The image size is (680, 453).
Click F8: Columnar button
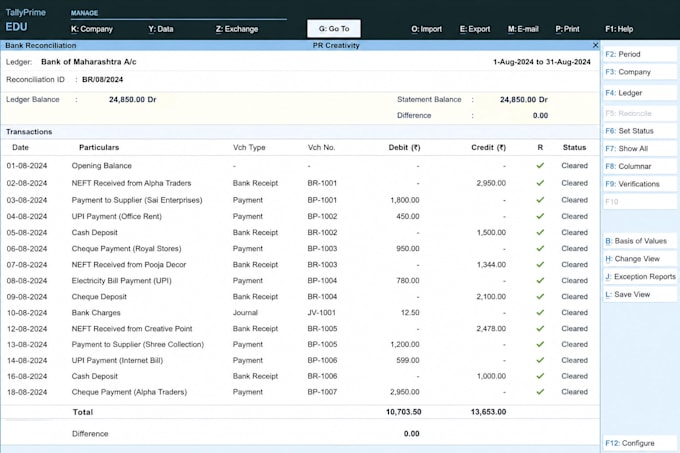[640, 166]
